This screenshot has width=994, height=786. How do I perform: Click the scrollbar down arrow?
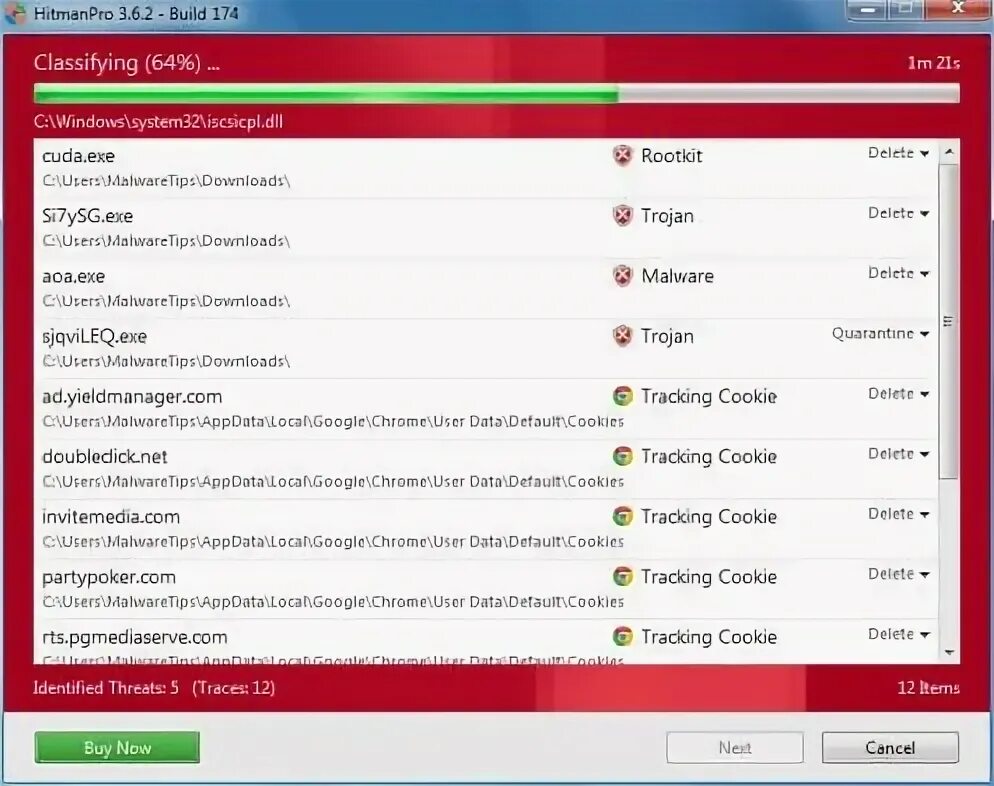coord(949,652)
